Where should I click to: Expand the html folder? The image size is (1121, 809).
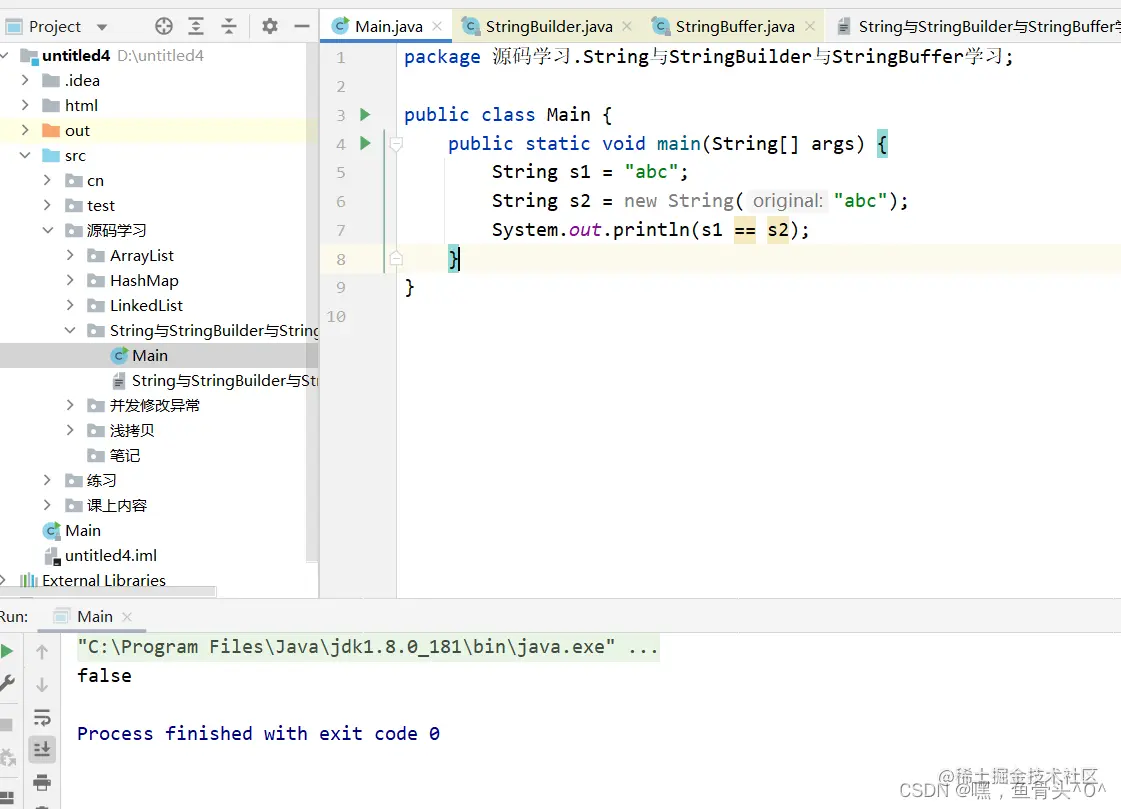coord(25,105)
